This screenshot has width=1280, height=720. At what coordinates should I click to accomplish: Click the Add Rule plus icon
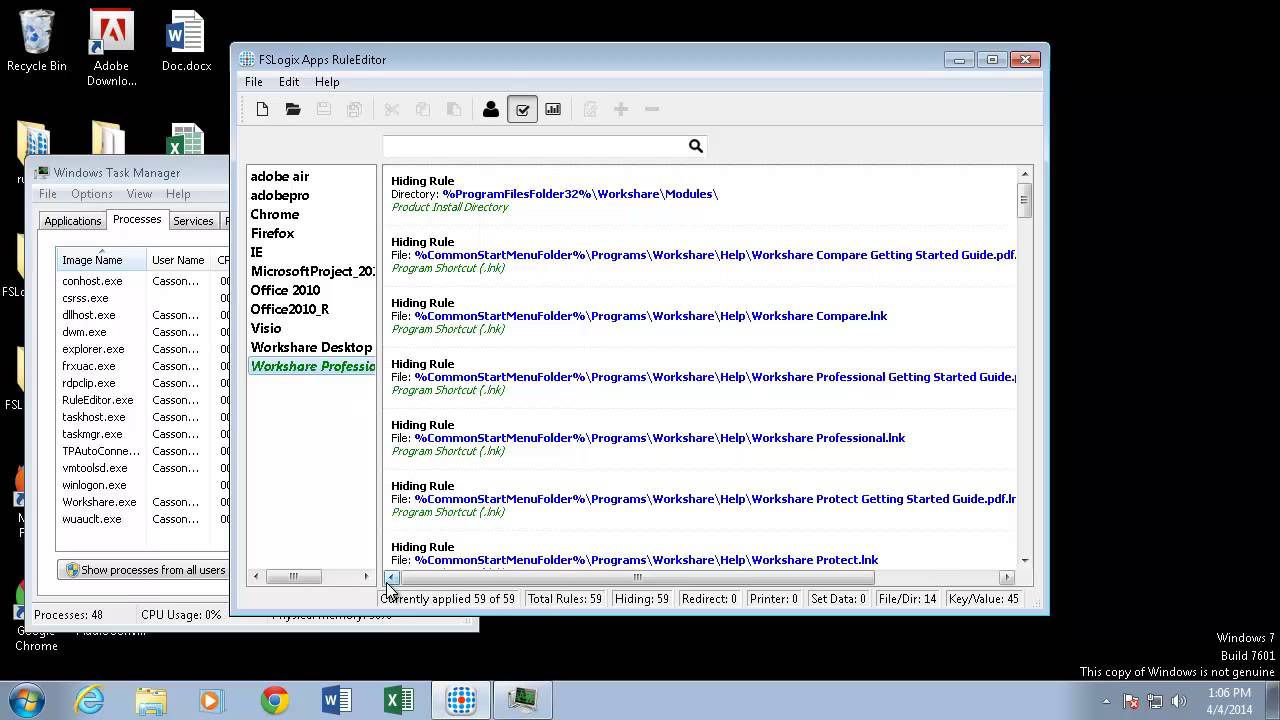(x=621, y=109)
